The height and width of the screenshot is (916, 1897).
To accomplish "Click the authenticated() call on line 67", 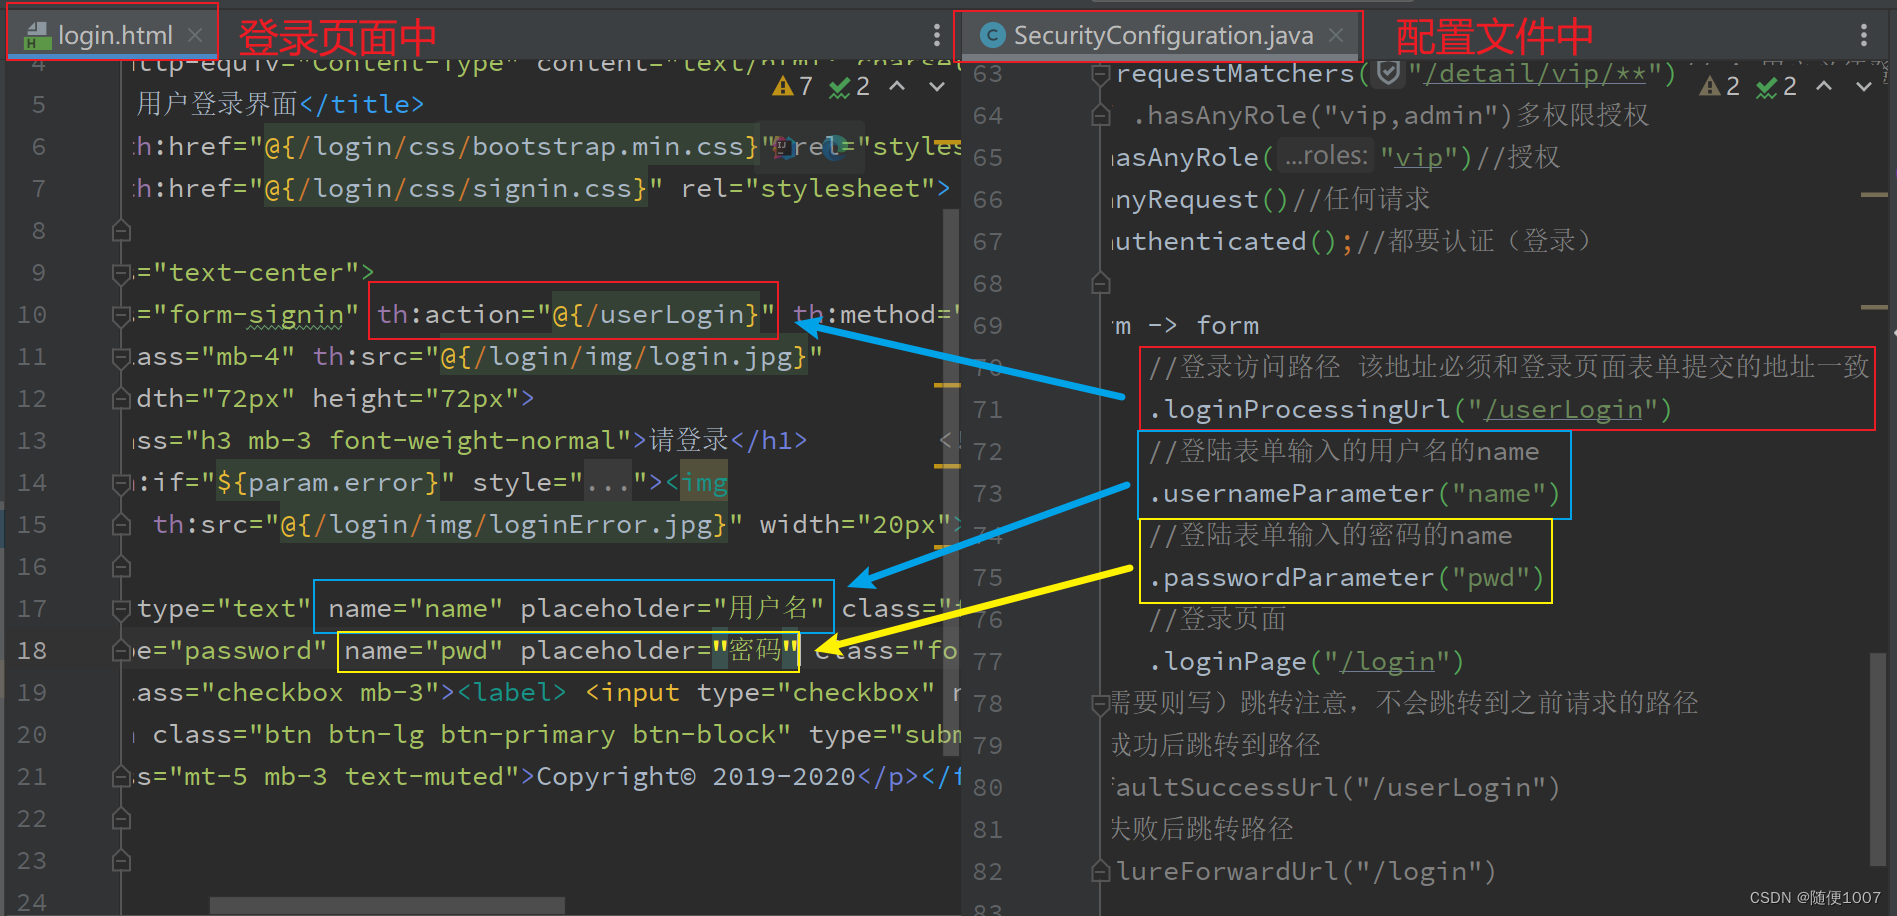I will pyautogui.click(x=1225, y=242).
